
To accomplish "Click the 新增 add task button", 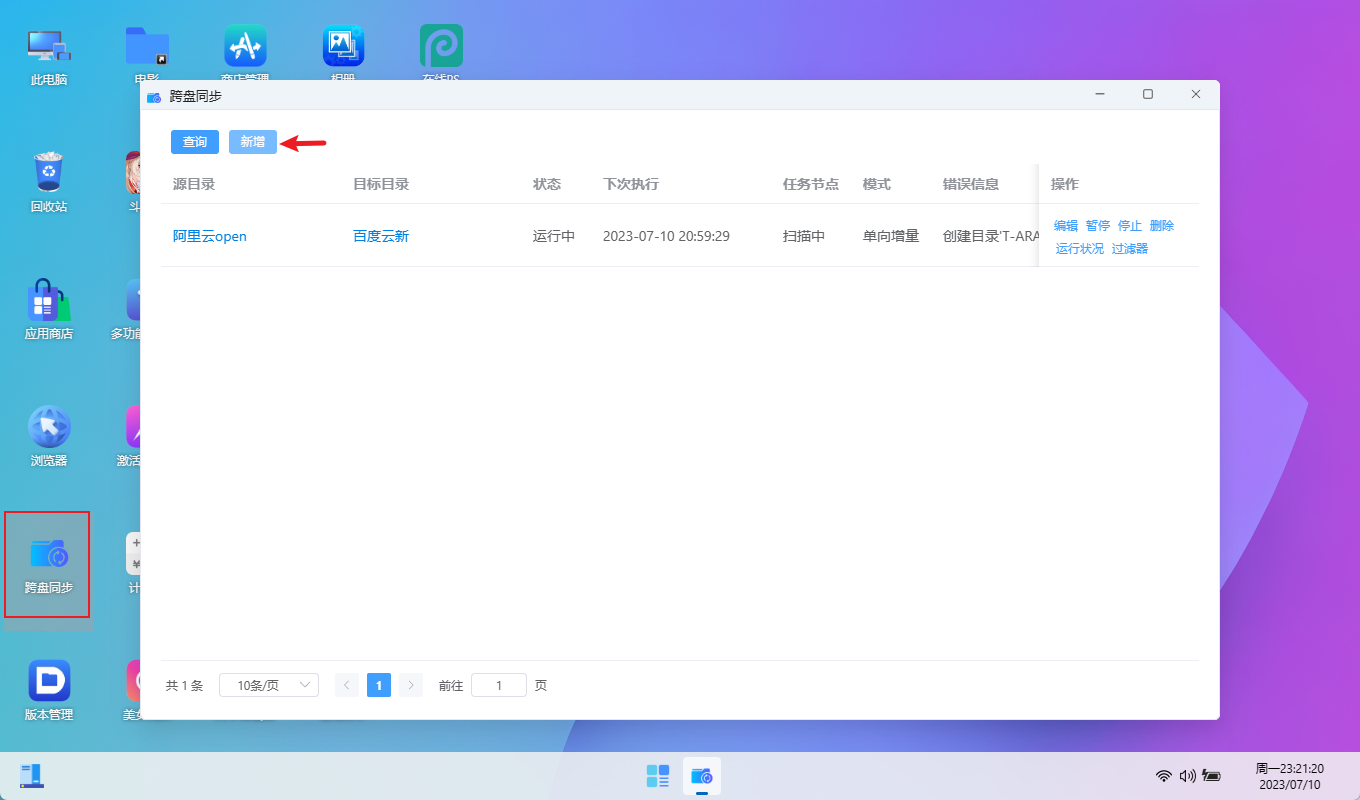I will click(253, 141).
